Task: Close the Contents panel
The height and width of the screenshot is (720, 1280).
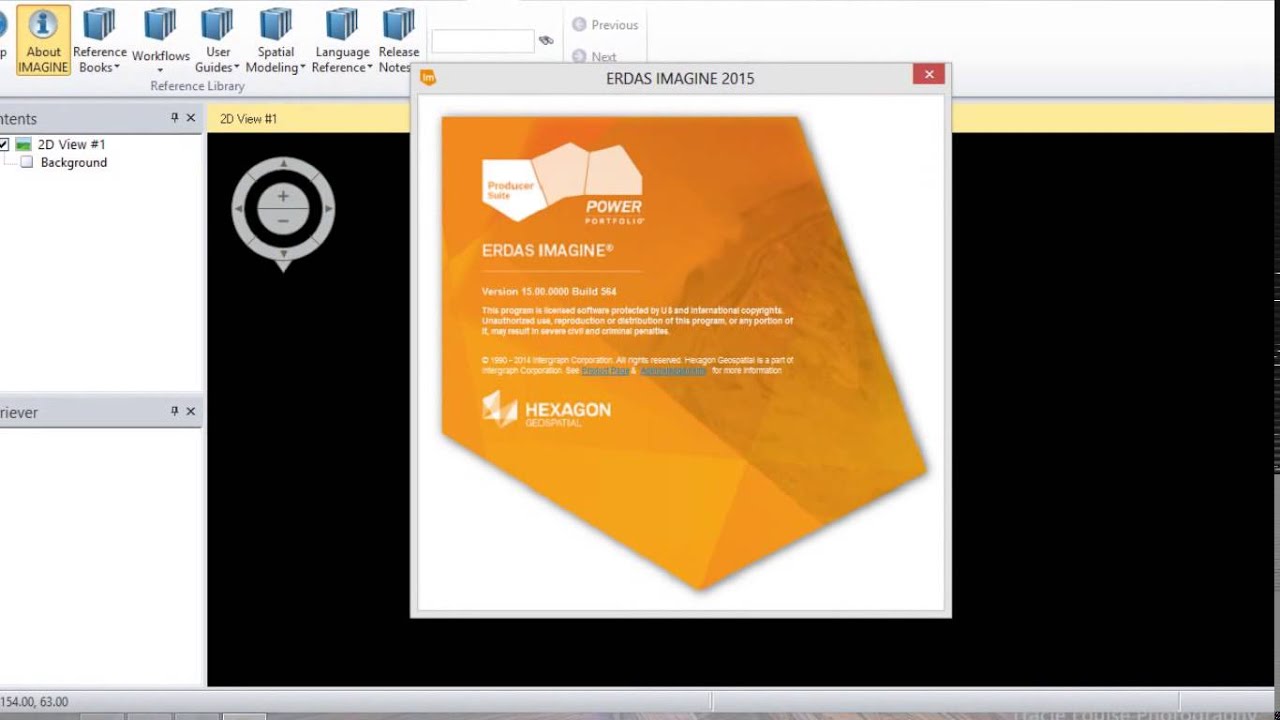Action: point(191,118)
